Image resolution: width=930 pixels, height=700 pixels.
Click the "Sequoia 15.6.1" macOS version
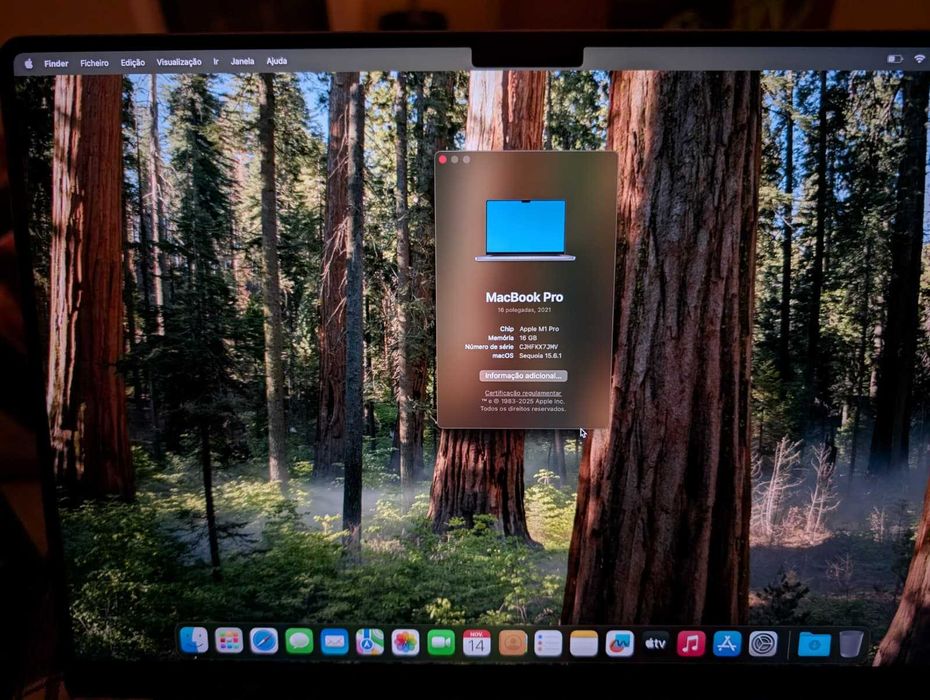coord(540,355)
